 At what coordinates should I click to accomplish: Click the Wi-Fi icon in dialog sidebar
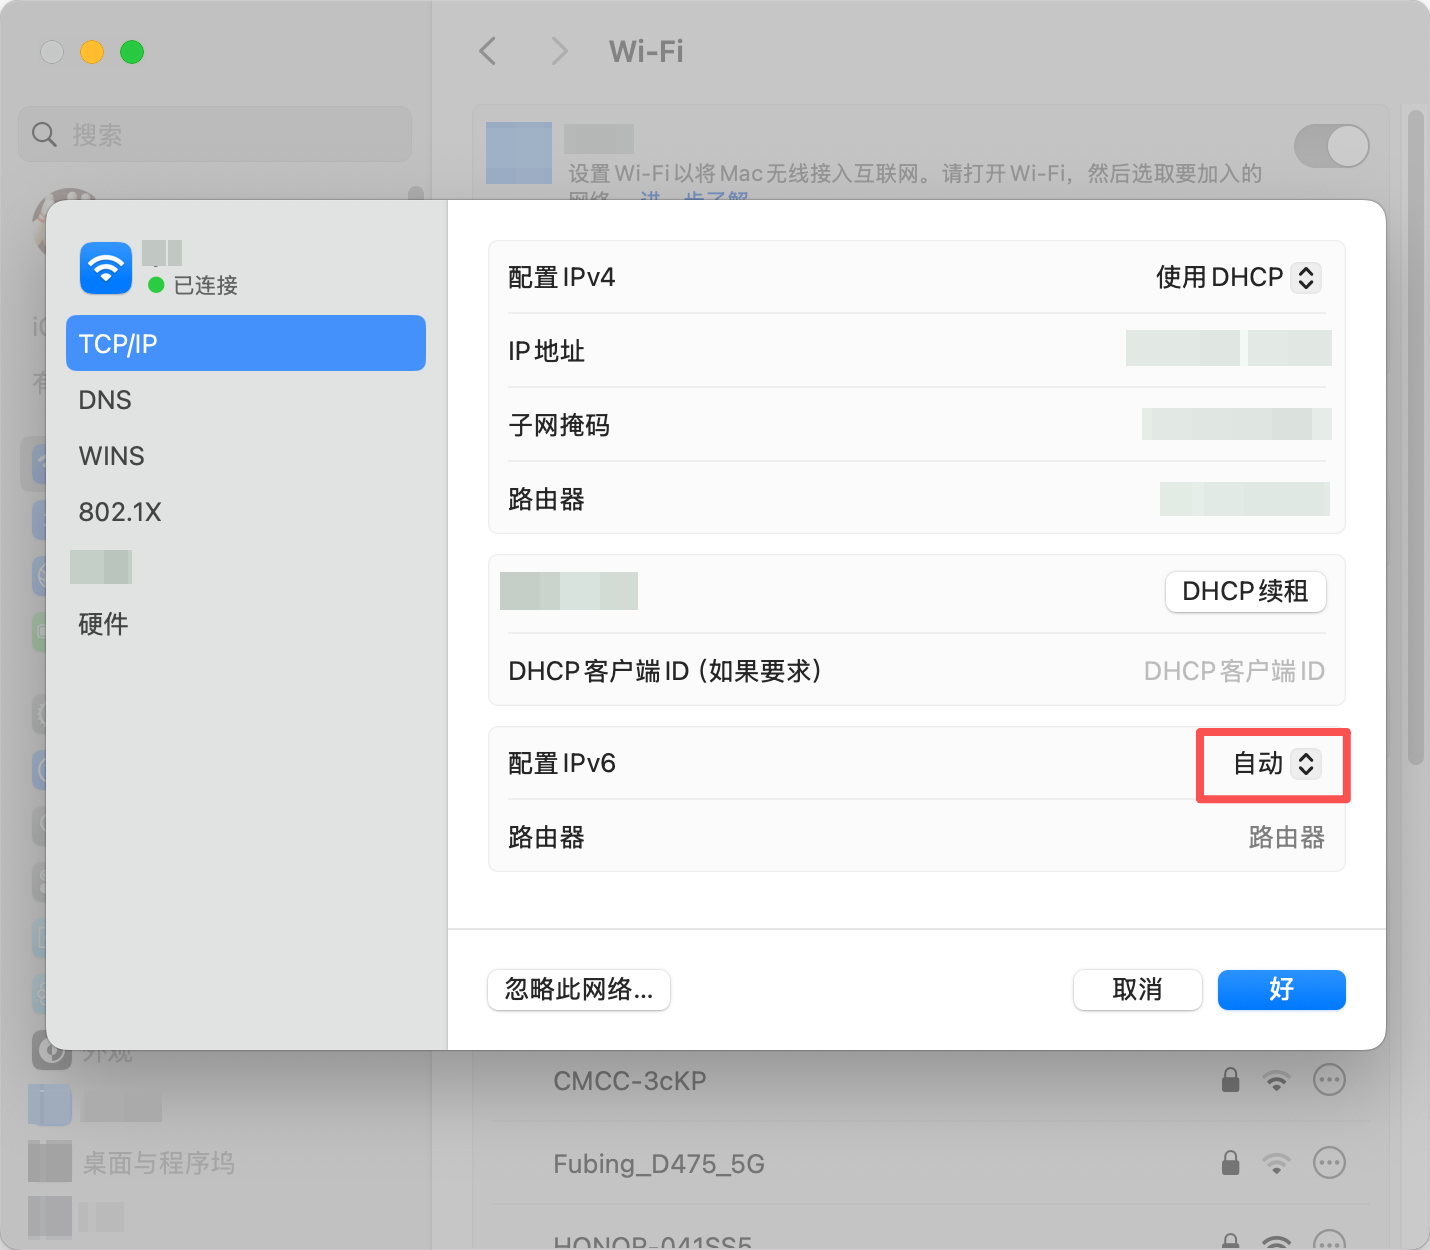[x=106, y=268]
